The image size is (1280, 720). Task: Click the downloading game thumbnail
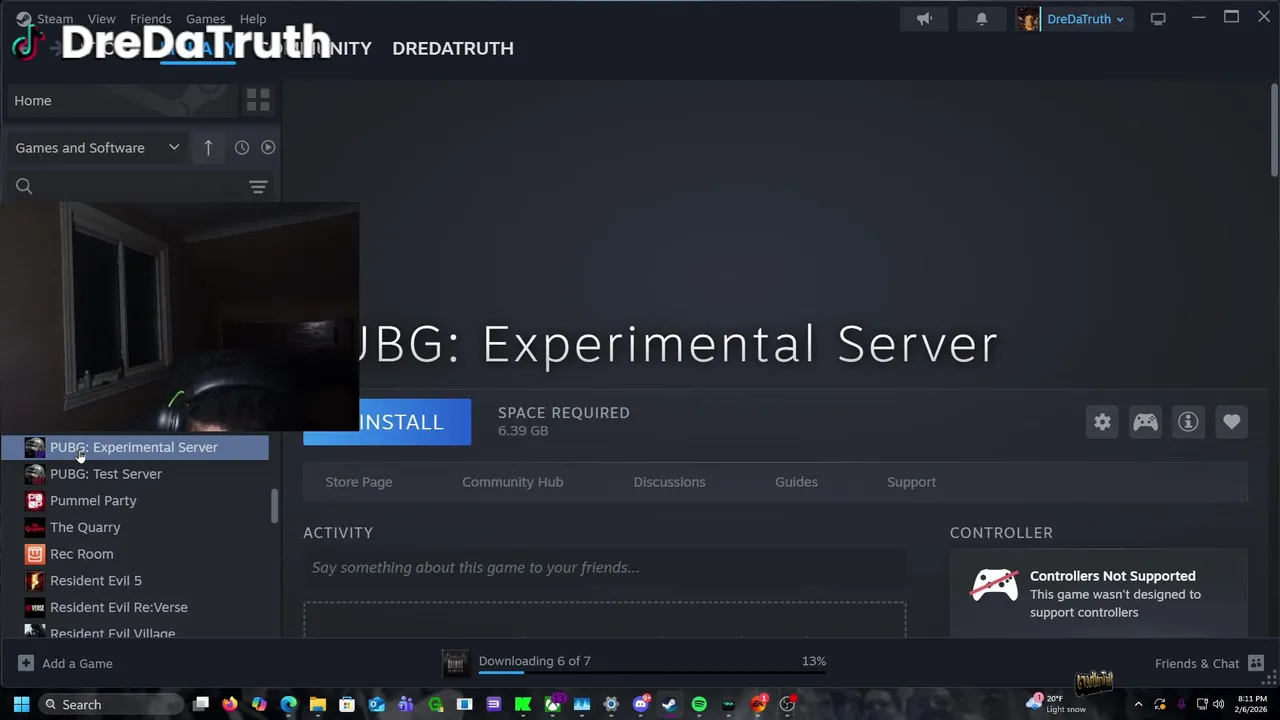455,663
